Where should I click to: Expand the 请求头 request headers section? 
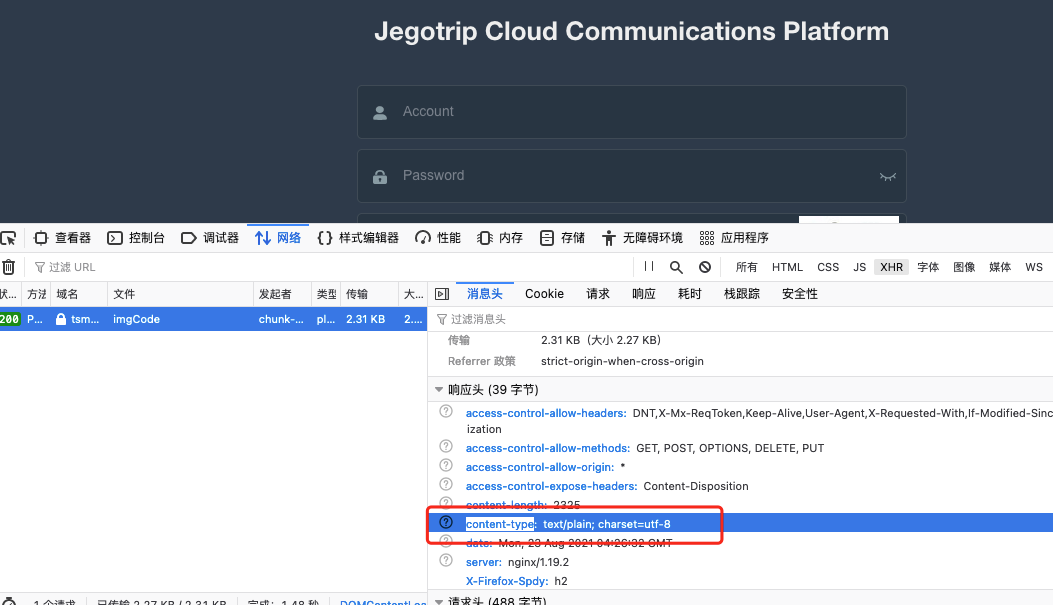pos(439,601)
